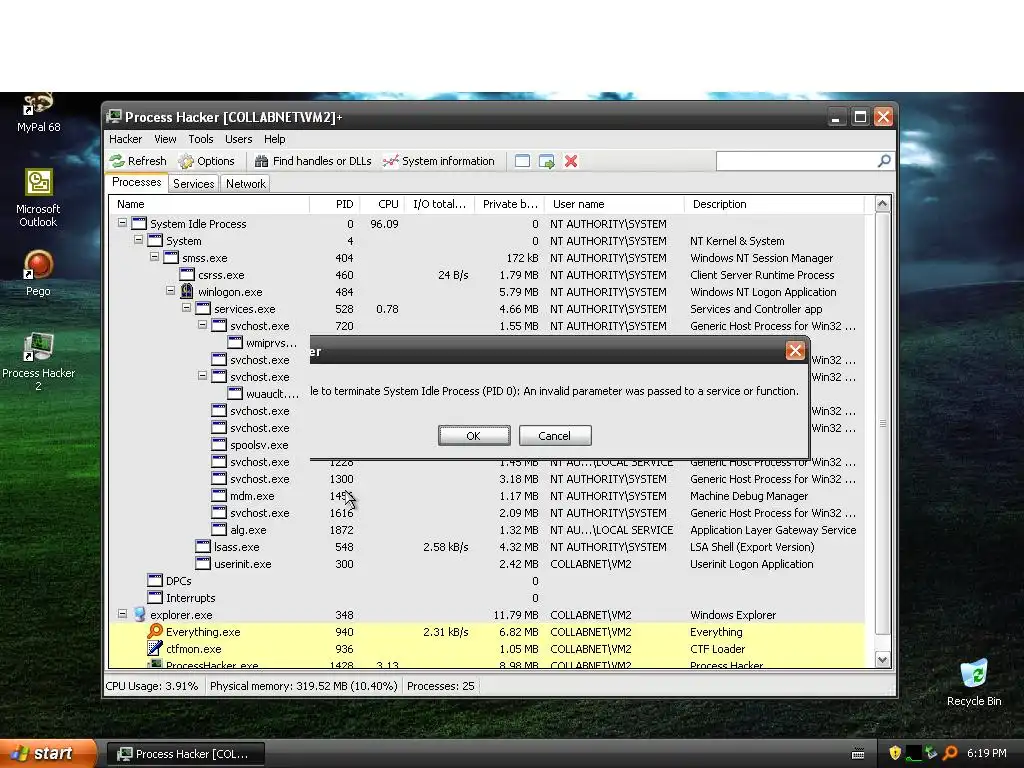
Task: Open MyPal 68 desktop icon
Action: tap(39, 113)
